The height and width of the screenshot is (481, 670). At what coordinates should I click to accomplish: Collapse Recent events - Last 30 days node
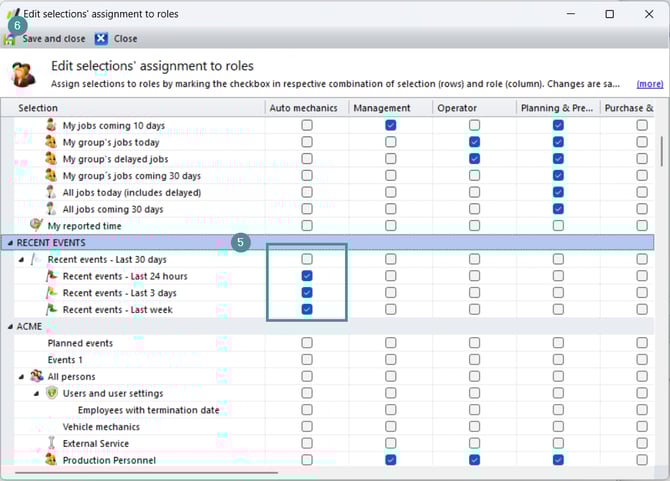[x=21, y=259]
